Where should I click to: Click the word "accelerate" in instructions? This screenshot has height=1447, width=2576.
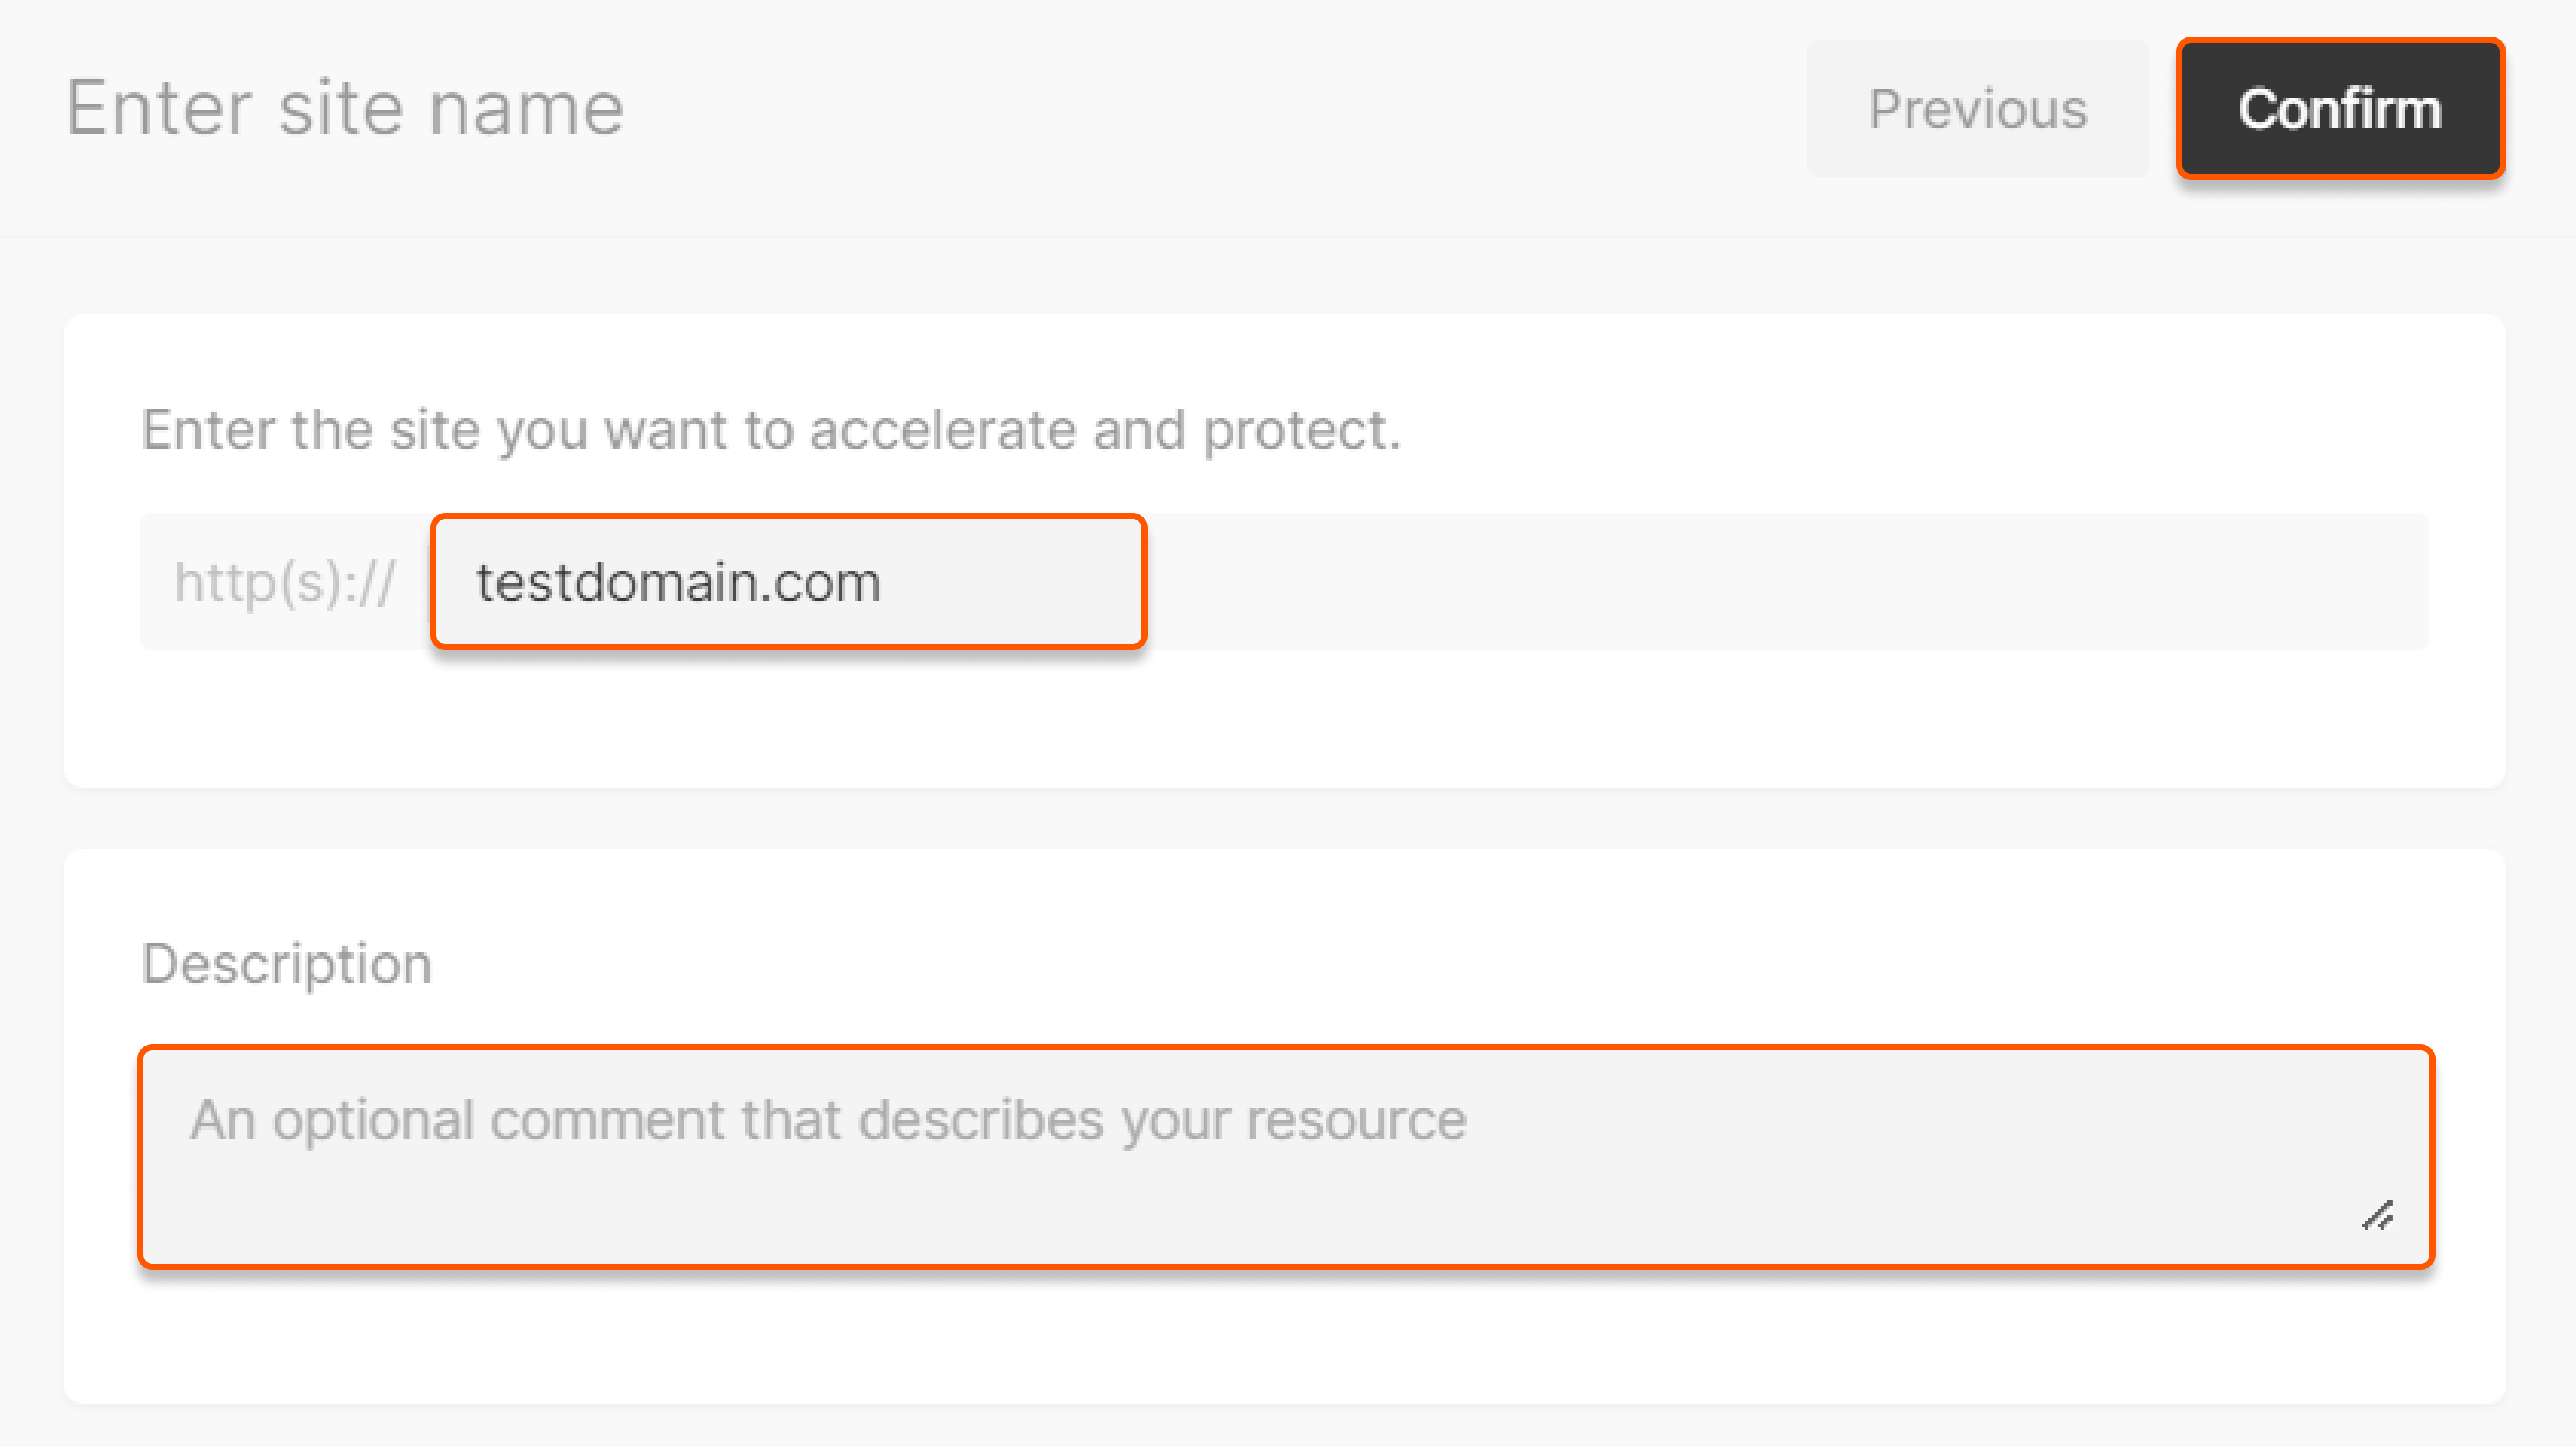coord(942,430)
